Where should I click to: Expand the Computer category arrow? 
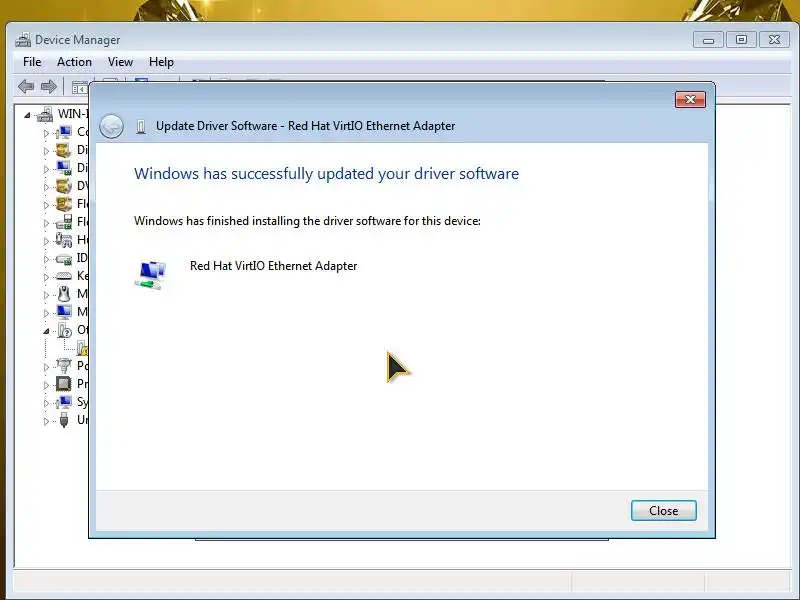(46, 133)
